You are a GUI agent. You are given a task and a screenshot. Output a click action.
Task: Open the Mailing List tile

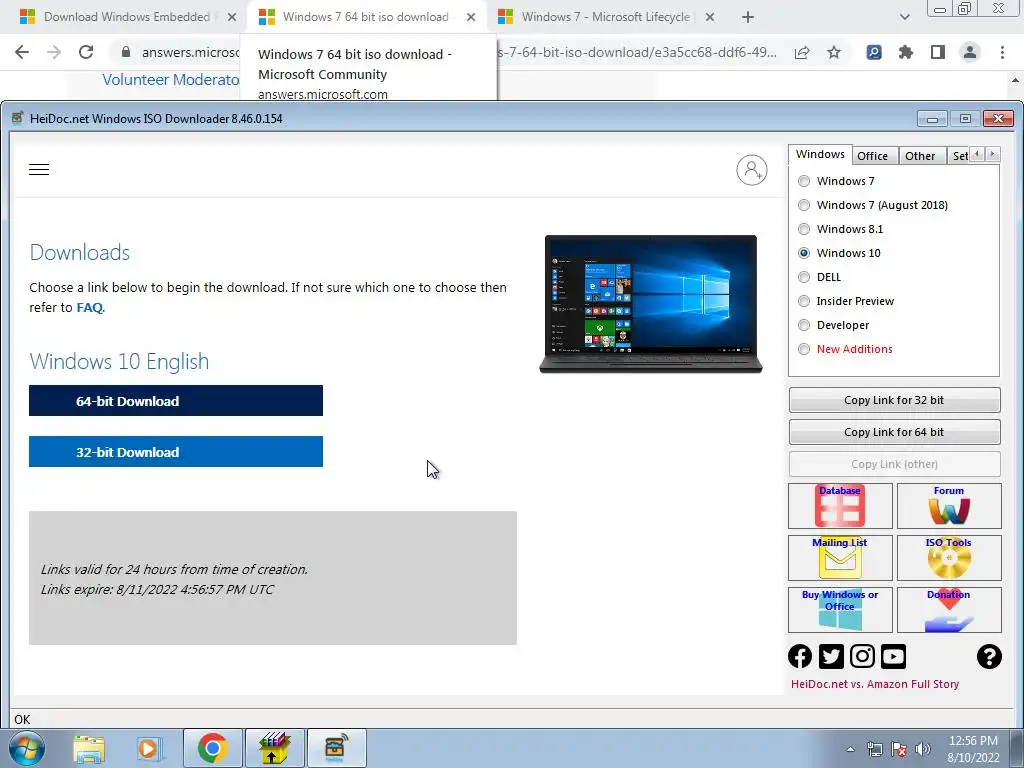(x=840, y=558)
